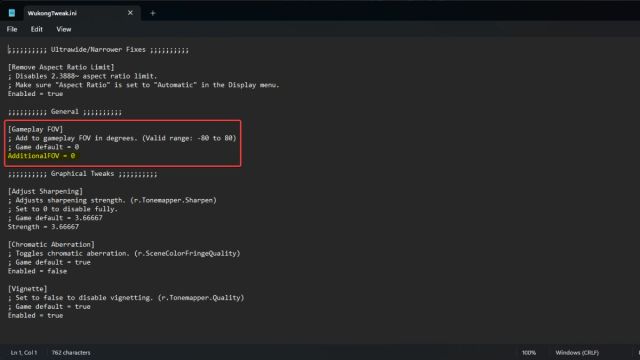Click the Windows (CRLF) line ending indicator
Screen dimensions: 640x360
click(577, 353)
